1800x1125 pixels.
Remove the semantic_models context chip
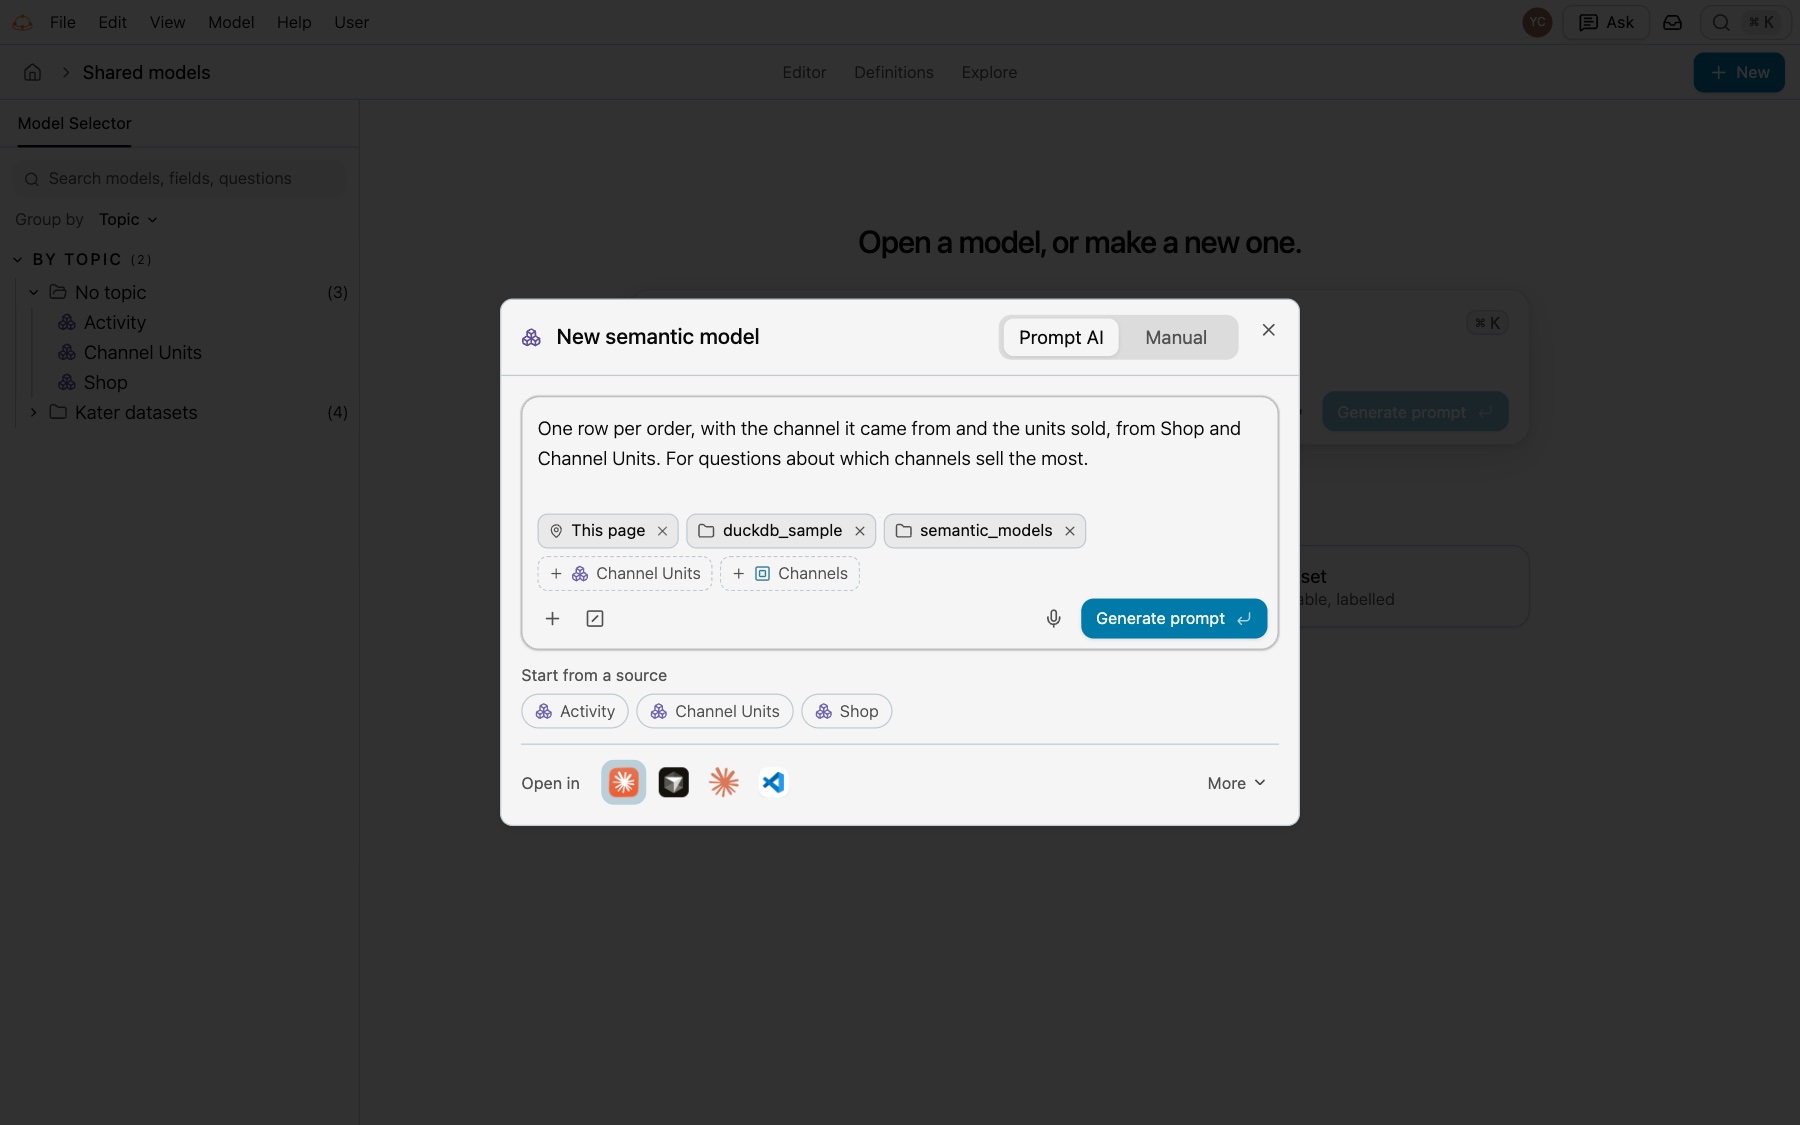coord(1070,531)
